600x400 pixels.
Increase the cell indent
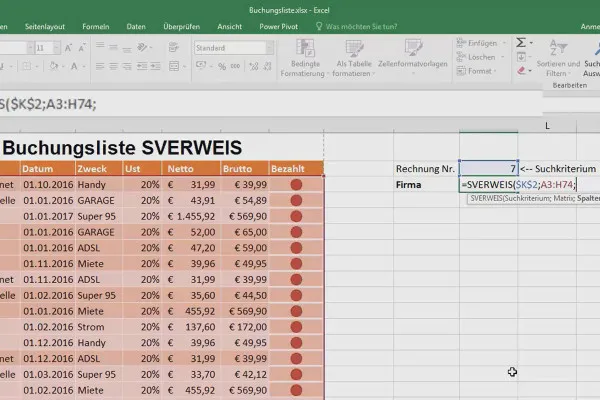point(155,66)
